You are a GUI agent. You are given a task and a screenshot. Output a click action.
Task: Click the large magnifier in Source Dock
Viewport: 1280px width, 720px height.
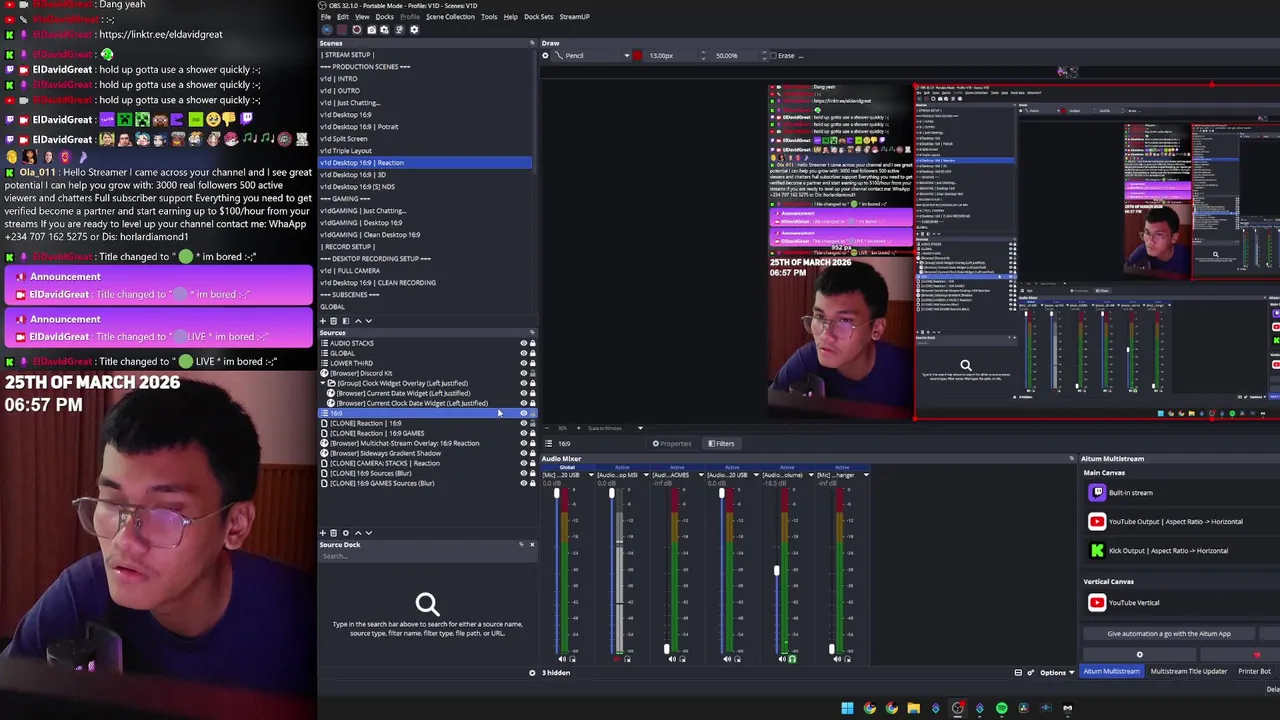pyautogui.click(x=427, y=603)
